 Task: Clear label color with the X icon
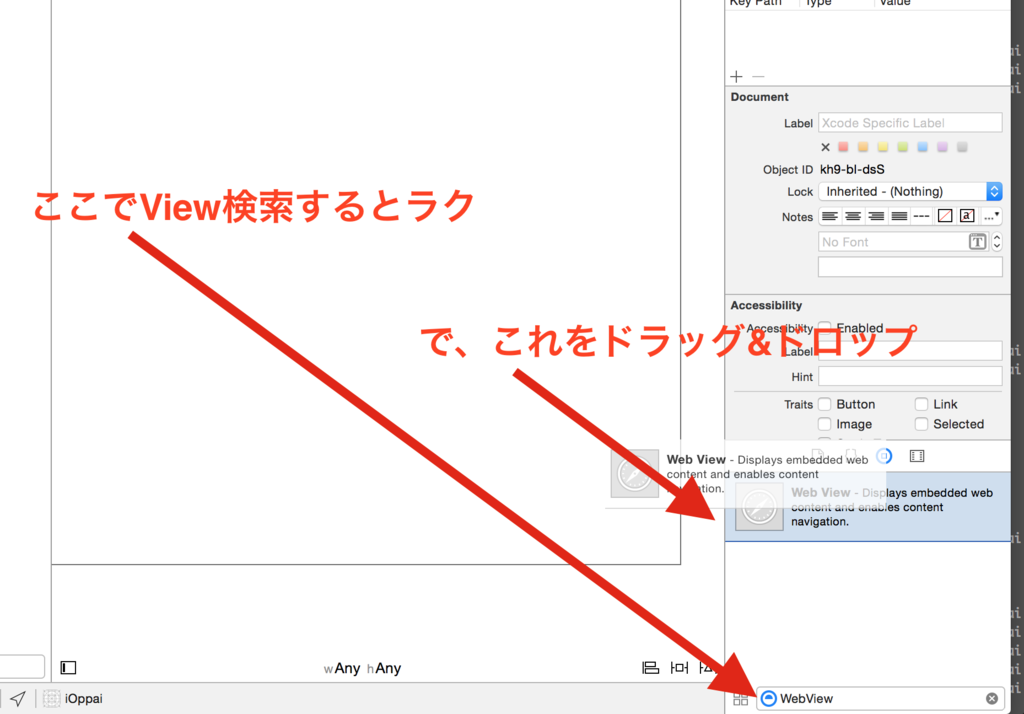click(x=825, y=147)
